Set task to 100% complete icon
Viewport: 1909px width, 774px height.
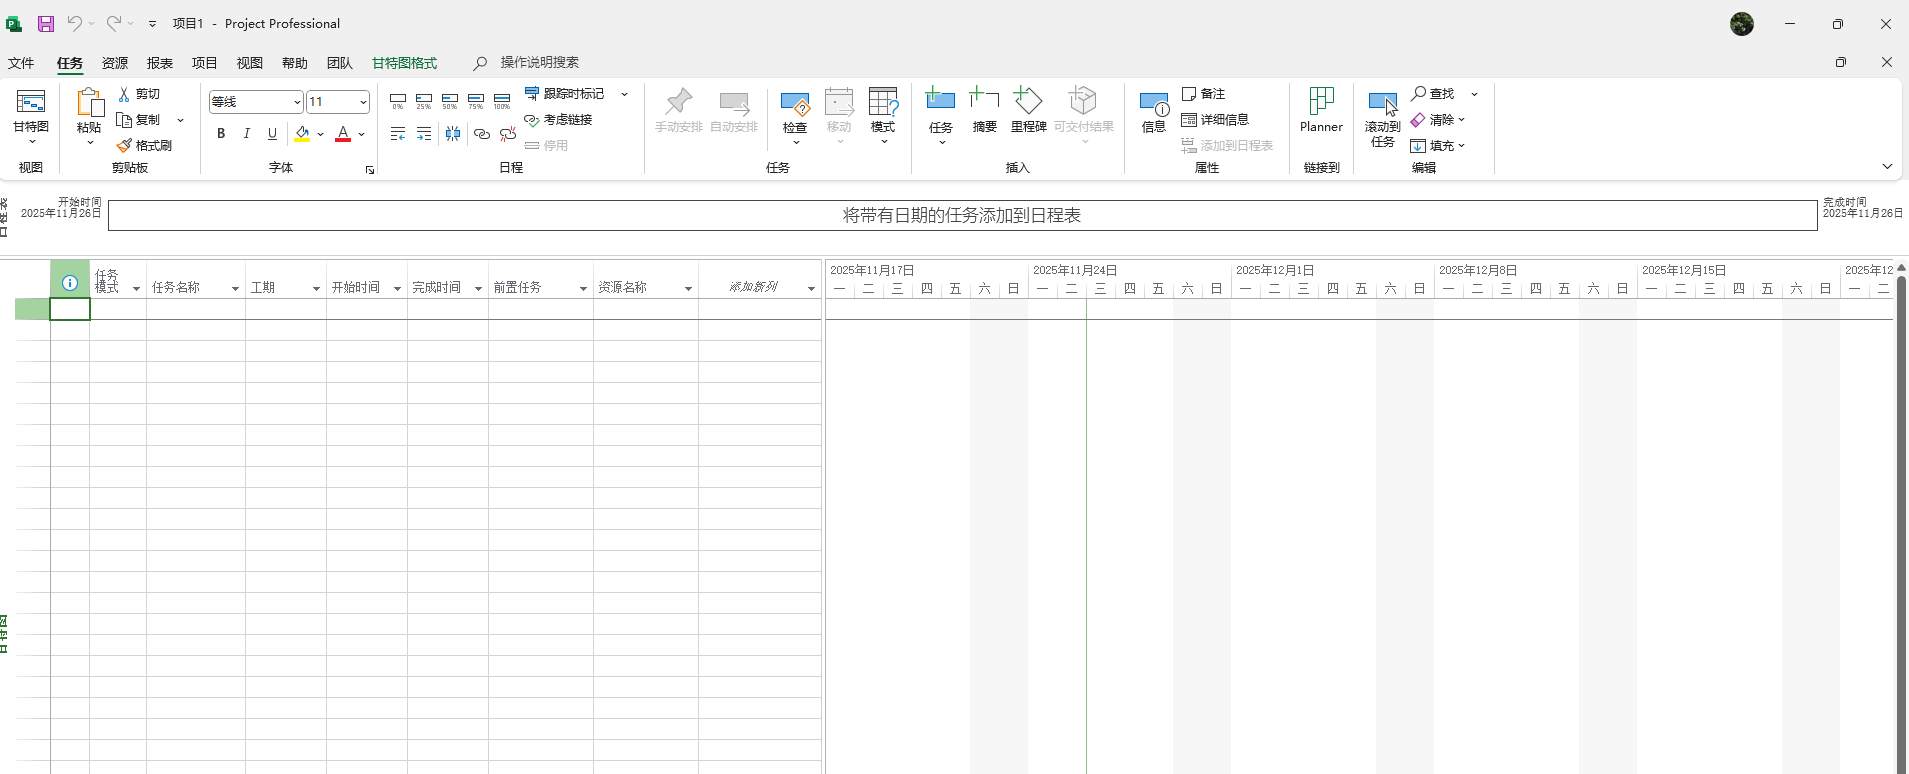point(502,101)
